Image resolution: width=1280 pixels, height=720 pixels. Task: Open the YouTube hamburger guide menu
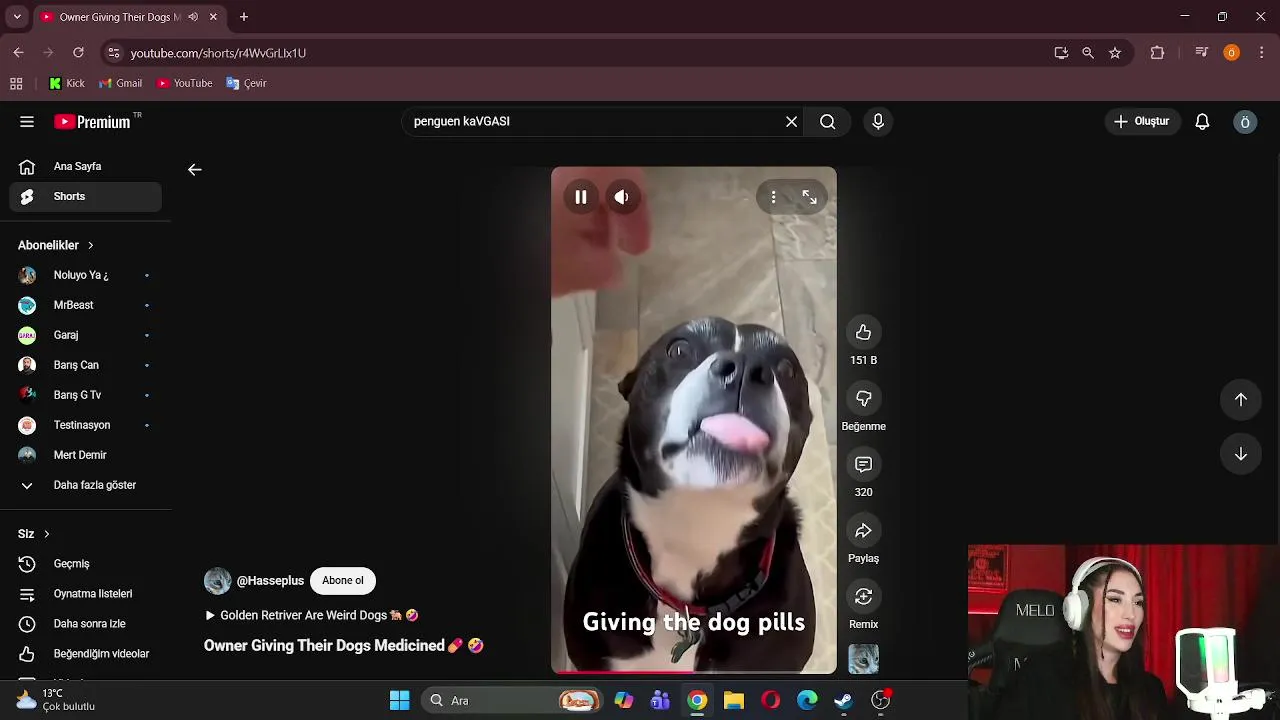(x=27, y=122)
